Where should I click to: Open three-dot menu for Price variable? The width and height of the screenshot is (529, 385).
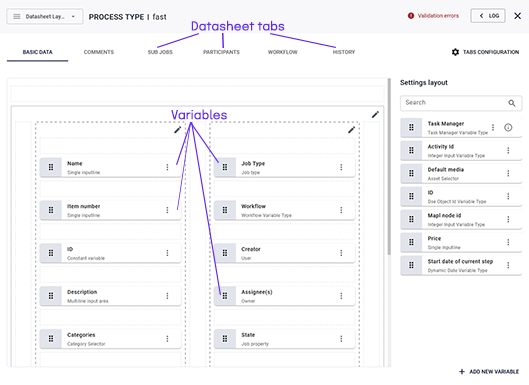[x=508, y=242]
